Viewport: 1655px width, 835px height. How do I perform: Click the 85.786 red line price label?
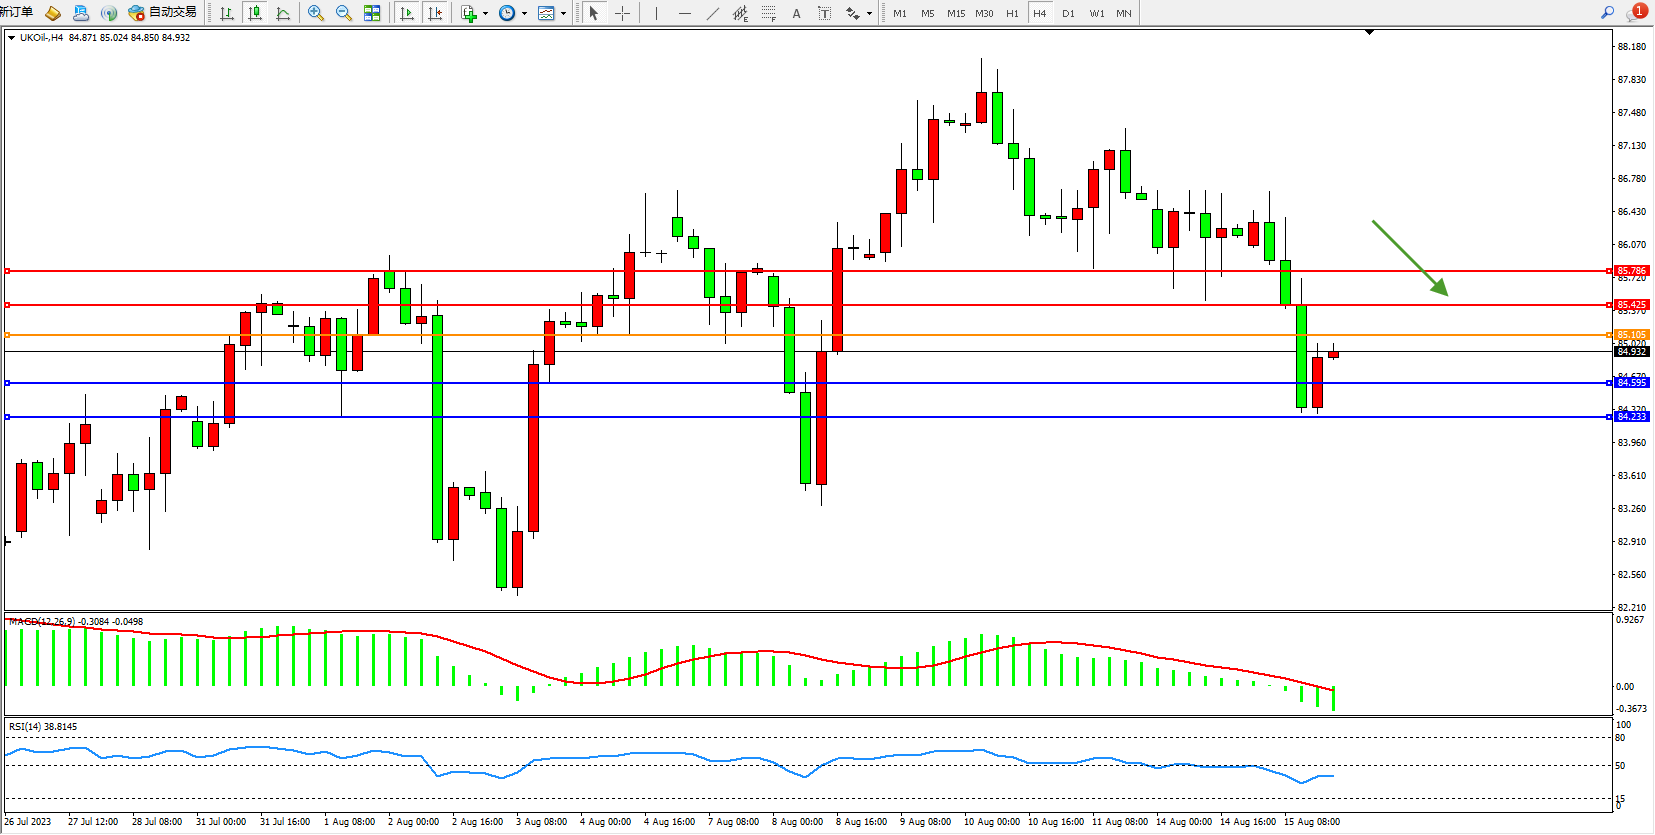coord(1632,271)
